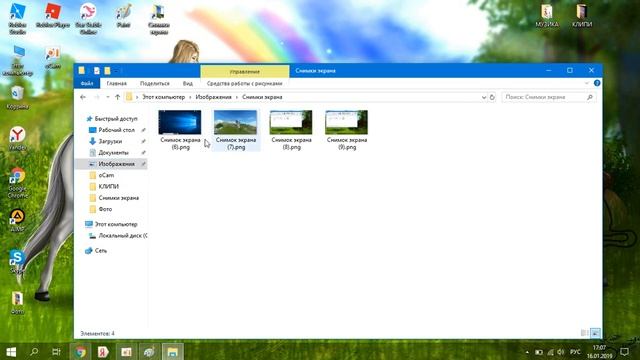This screenshot has height=360, width=640.
Task: Open the Поделиться ribbon tab
Action: [x=155, y=83]
